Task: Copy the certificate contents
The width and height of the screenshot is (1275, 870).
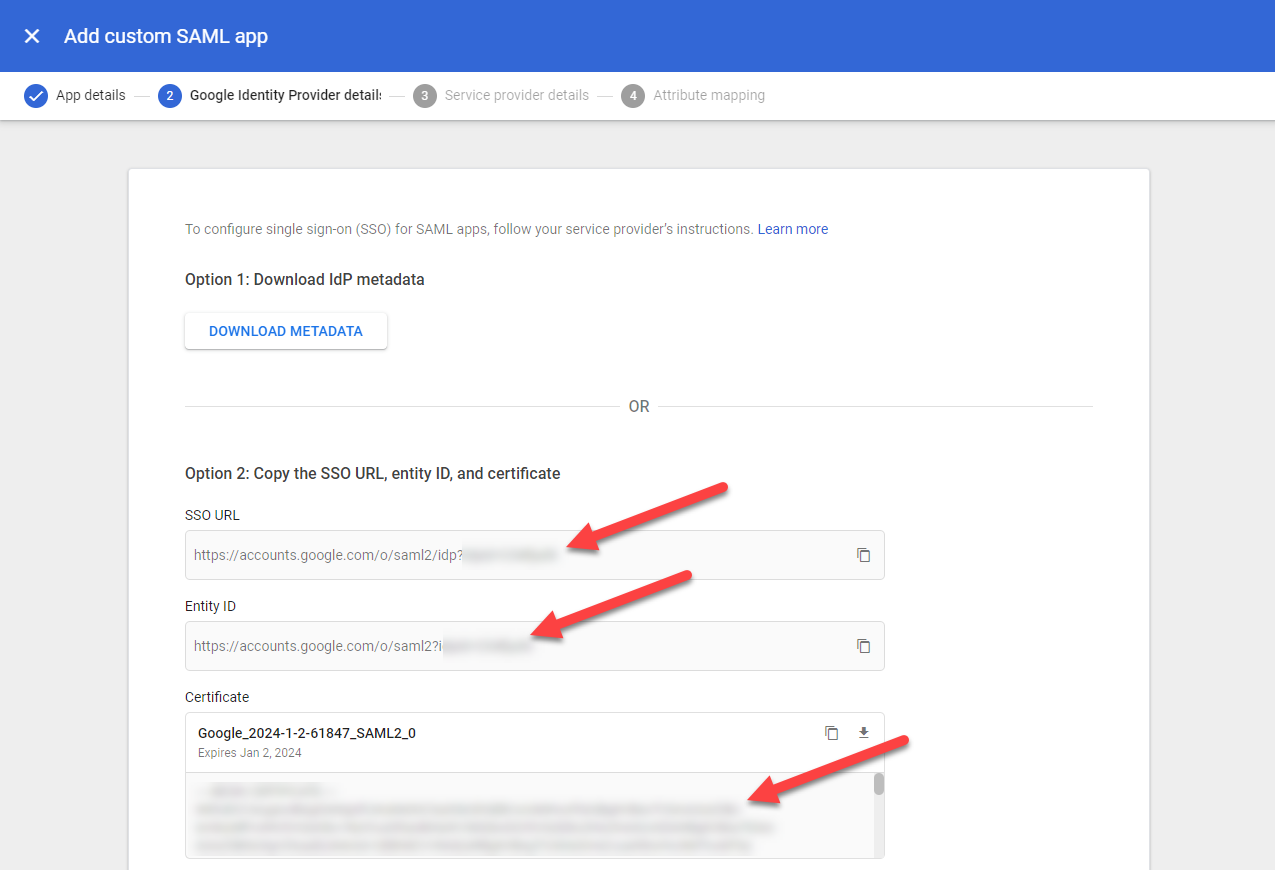Action: pos(831,733)
